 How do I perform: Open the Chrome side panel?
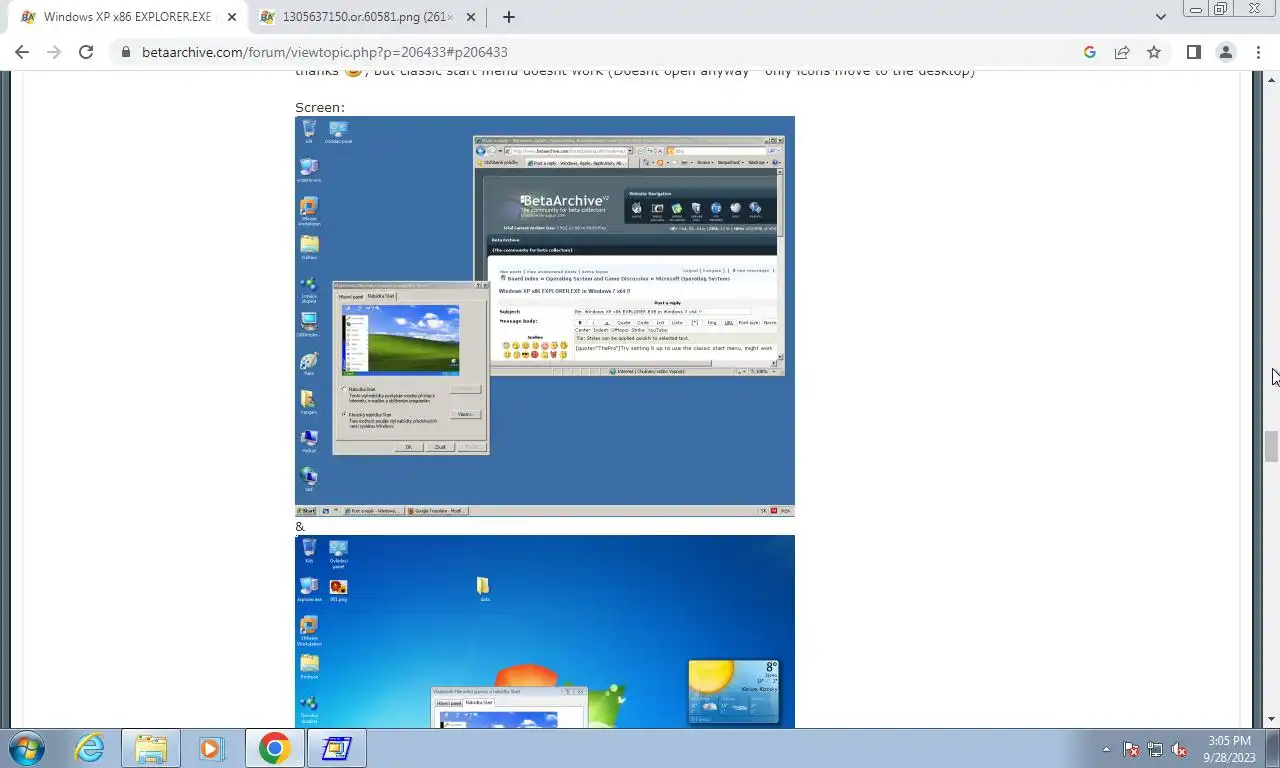tap(1193, 52)
